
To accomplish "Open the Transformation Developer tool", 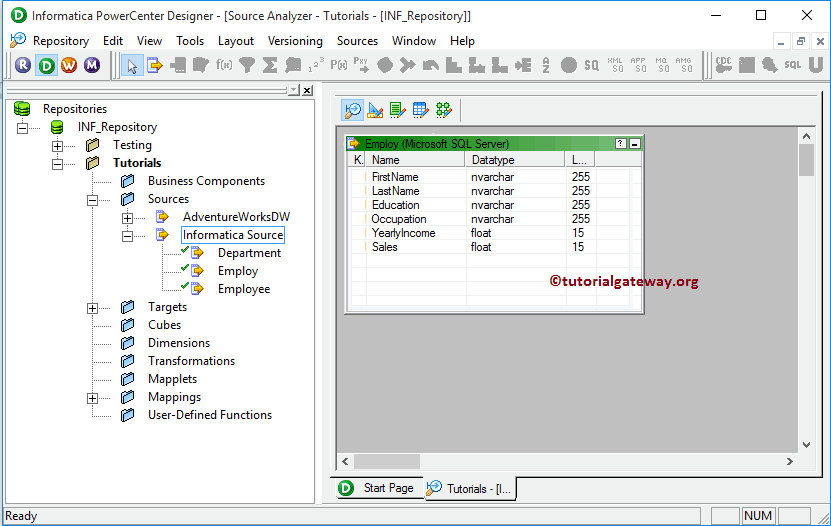I will click(397, 110).
